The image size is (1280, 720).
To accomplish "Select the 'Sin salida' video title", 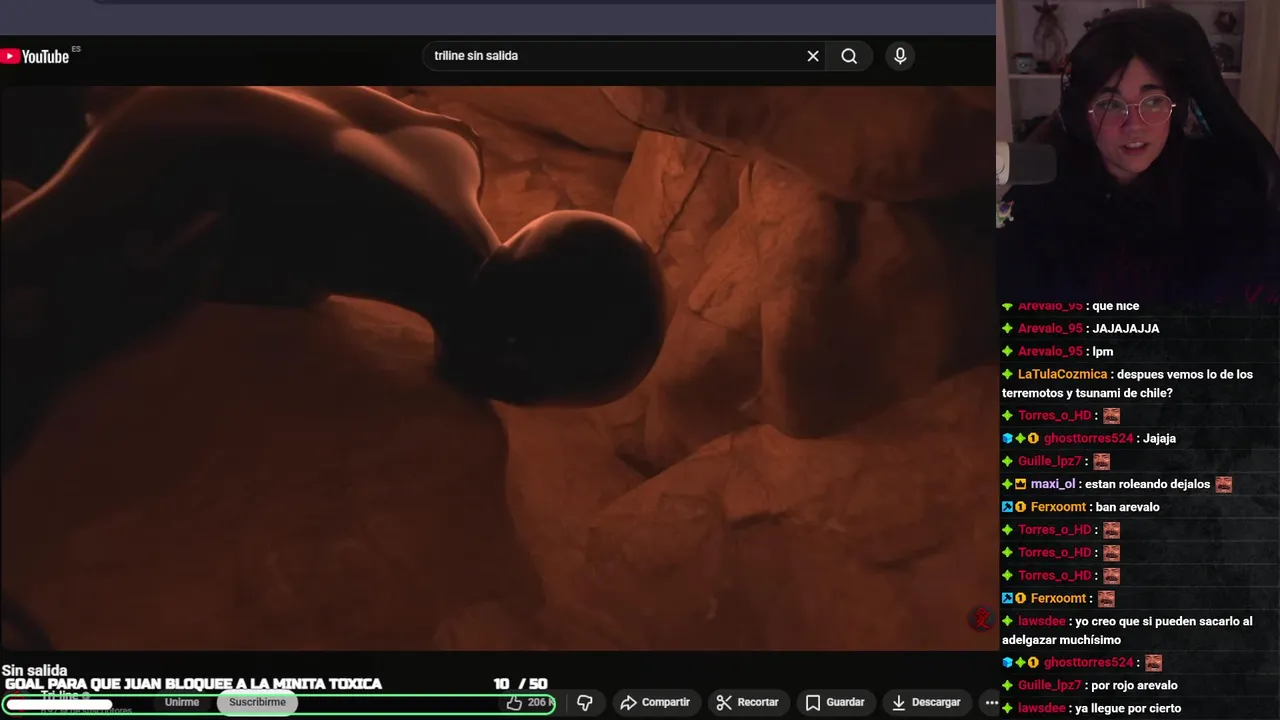I will point(35,670).
